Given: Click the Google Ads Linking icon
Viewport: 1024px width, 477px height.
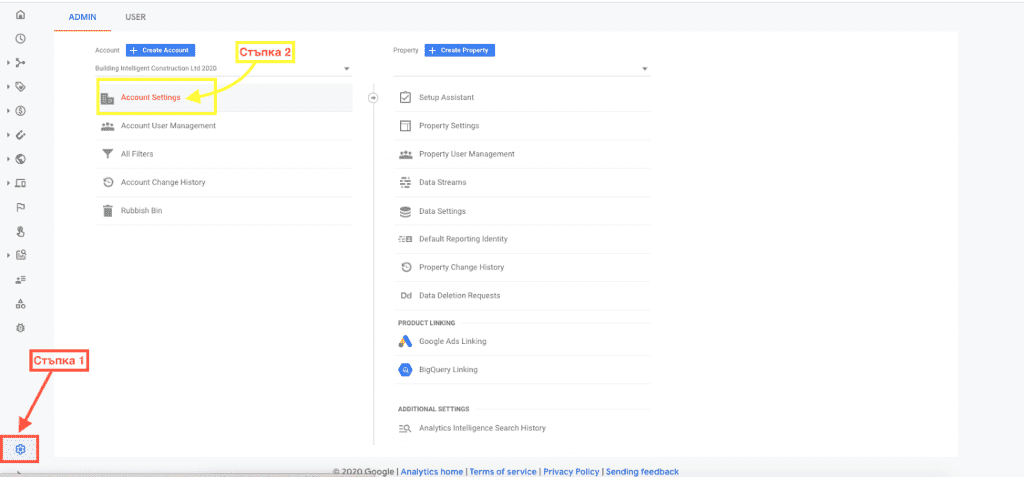Looking at the screenshot, I should (405, 341).
